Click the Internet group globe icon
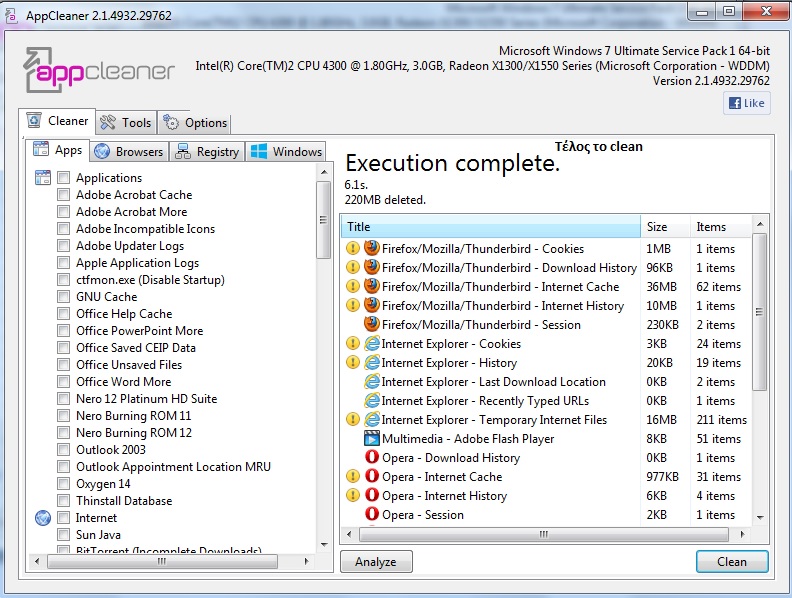Screen dimensions: 792x598 tap(43, 518)
